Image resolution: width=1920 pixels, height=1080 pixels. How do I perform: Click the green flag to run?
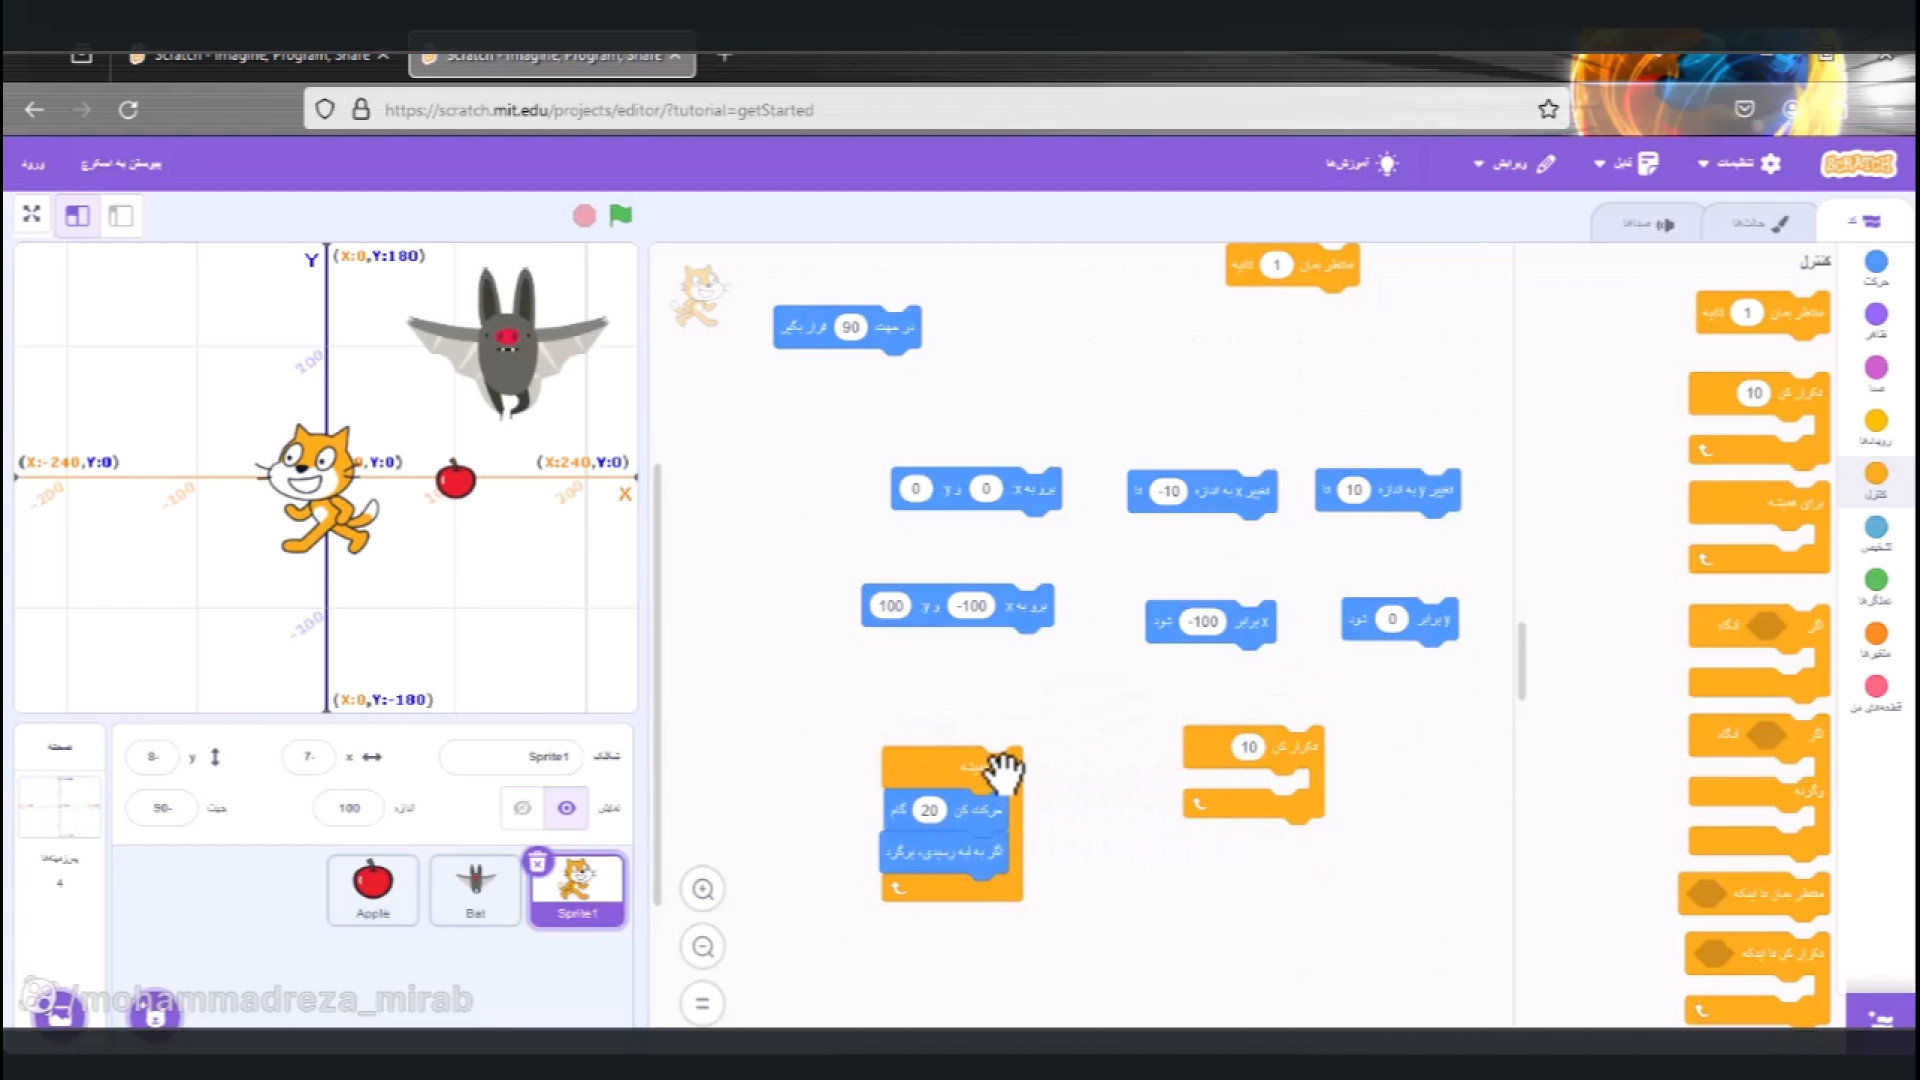coord(621,215)
